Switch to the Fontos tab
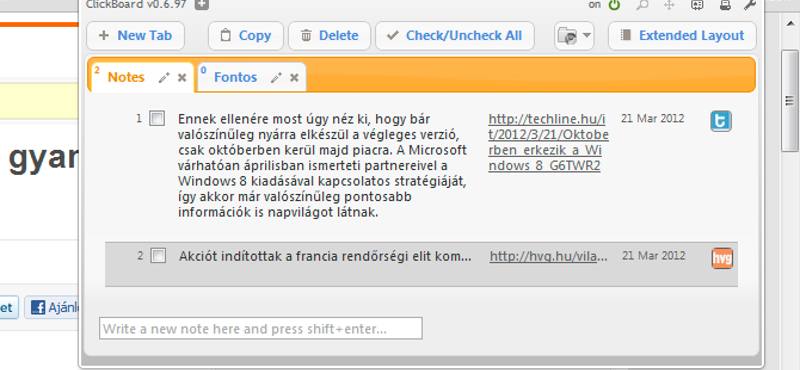This screenshot has height=370, width=800. point(235,78)
